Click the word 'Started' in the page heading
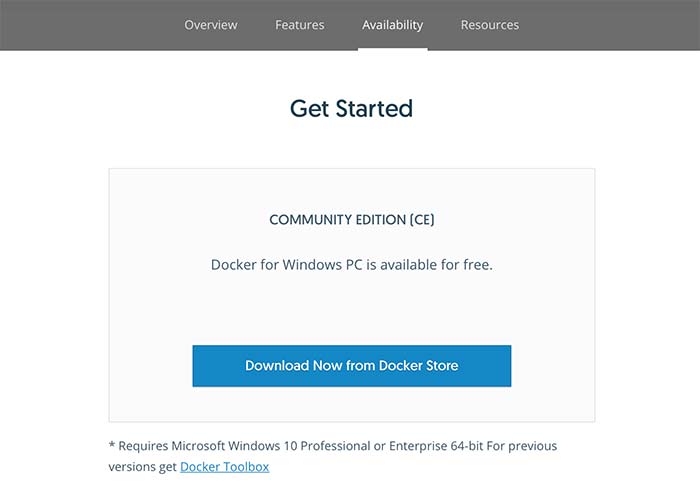 click(374, 108)
